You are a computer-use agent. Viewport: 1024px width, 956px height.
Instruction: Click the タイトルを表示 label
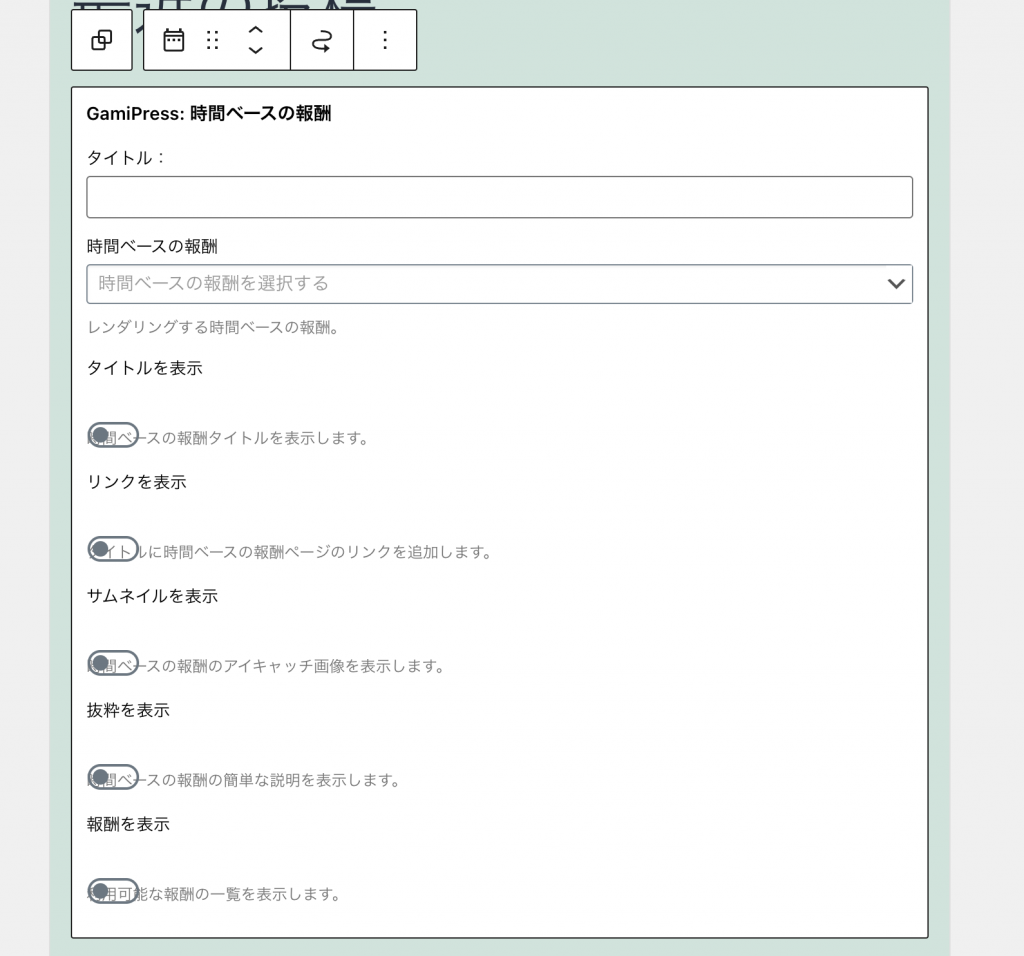coord(144,368)
